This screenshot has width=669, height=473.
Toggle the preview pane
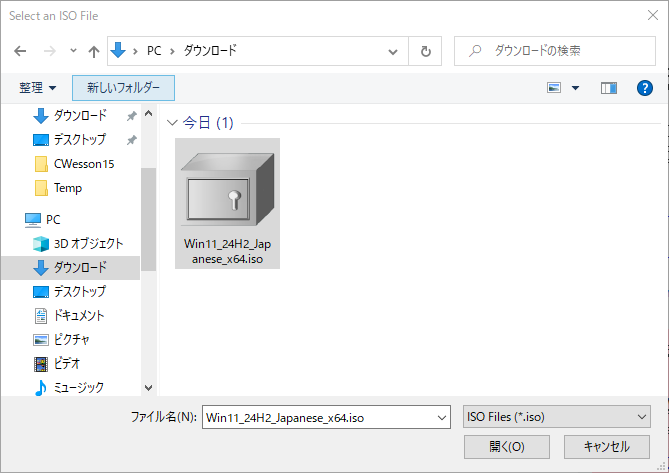(x=609, y=88)
